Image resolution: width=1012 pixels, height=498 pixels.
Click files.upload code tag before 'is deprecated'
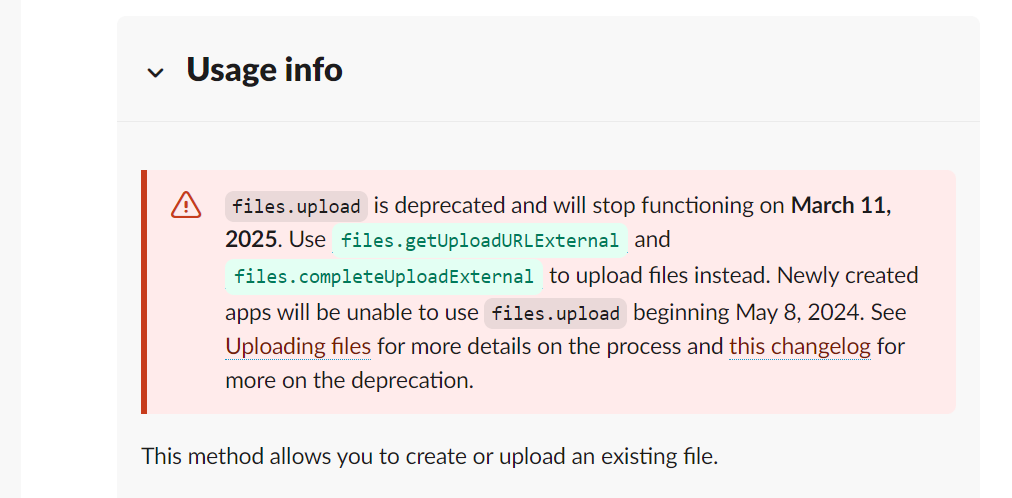(296, 206)
